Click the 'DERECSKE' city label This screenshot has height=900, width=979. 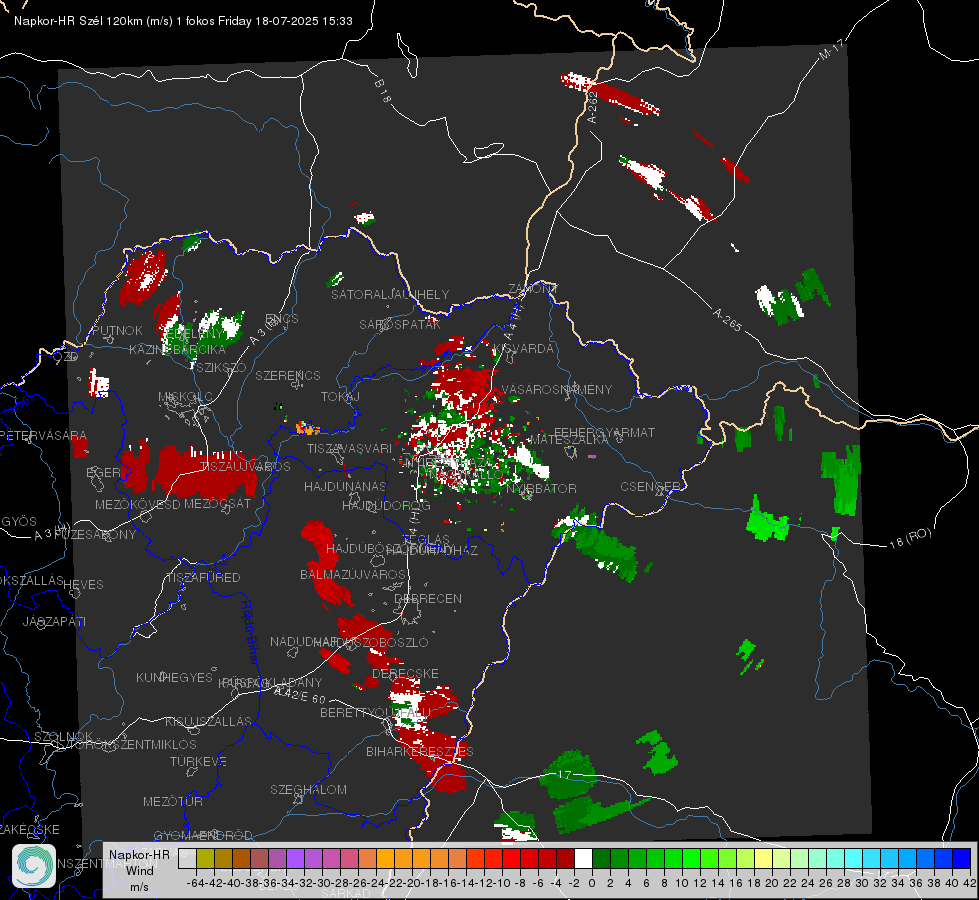pyautogui.click(x=405, y=673)
